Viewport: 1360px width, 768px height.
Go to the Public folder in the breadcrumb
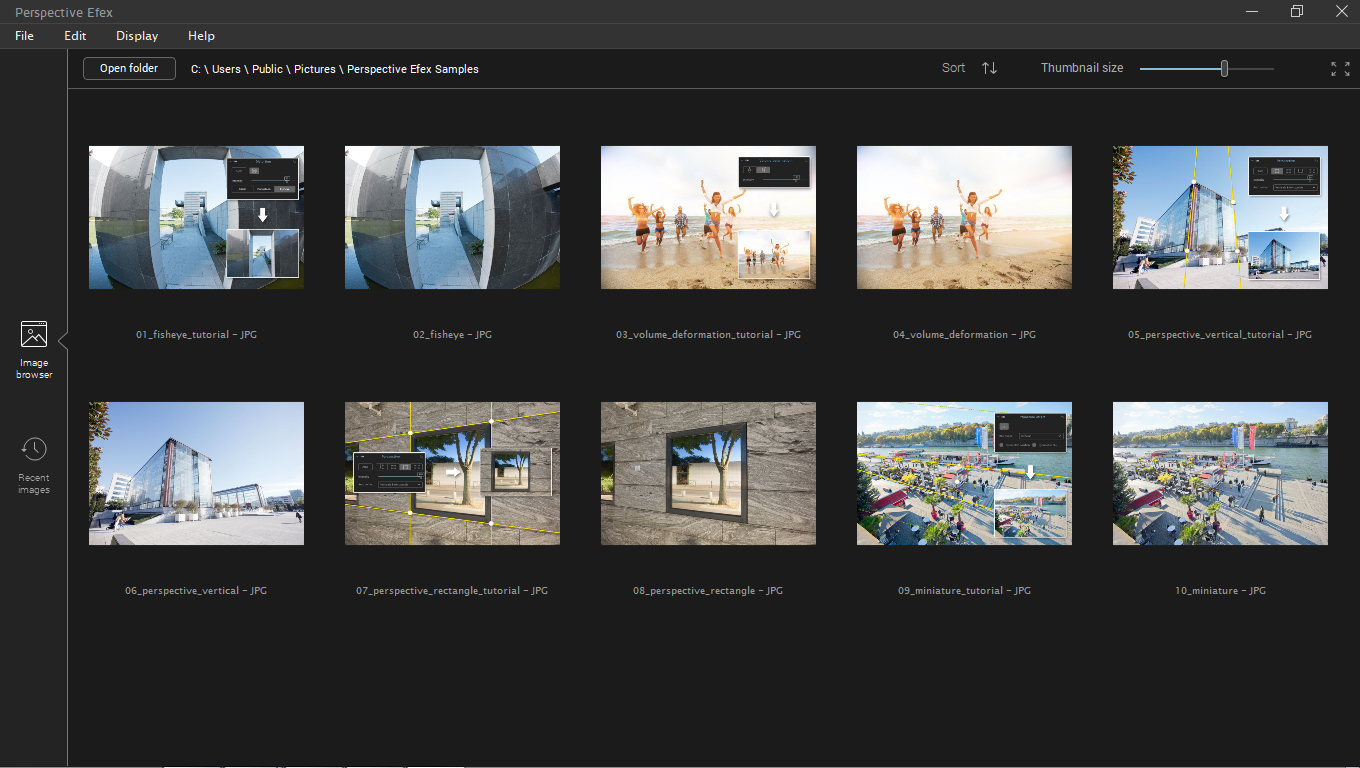coord(267,70)
